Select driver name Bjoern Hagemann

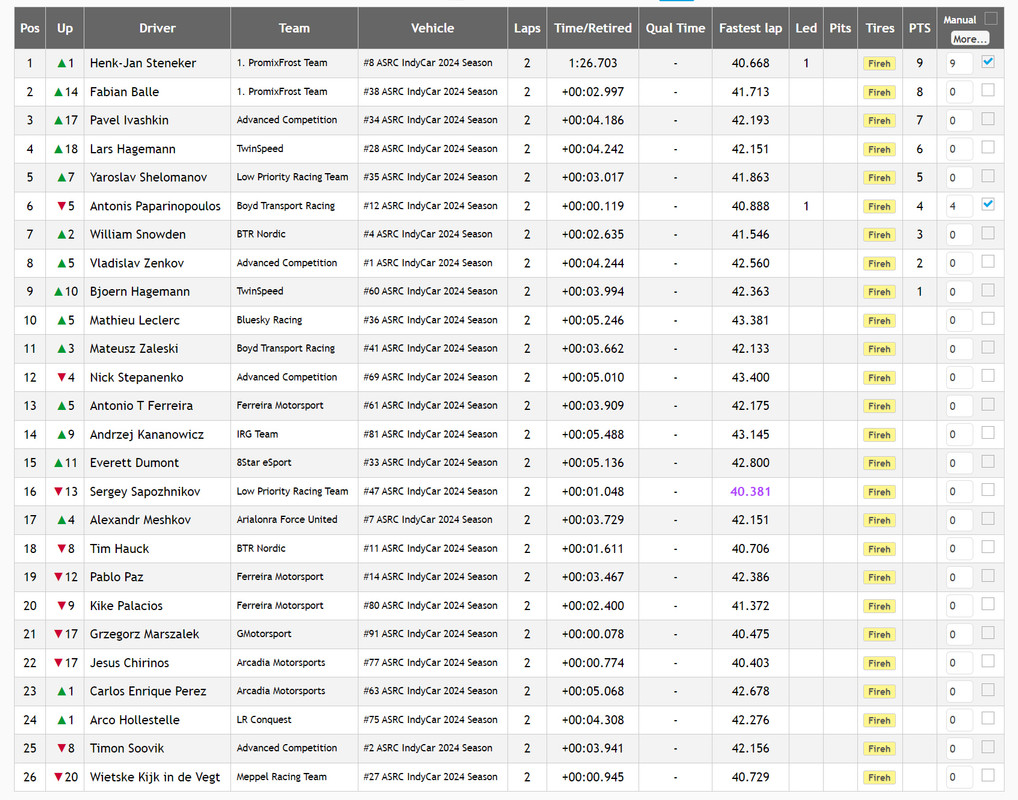pos(140,292)
